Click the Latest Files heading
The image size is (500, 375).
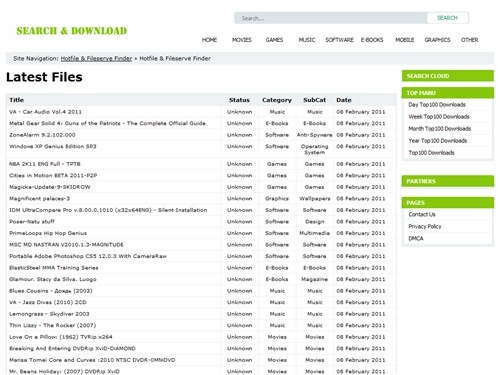click(44, 77)
